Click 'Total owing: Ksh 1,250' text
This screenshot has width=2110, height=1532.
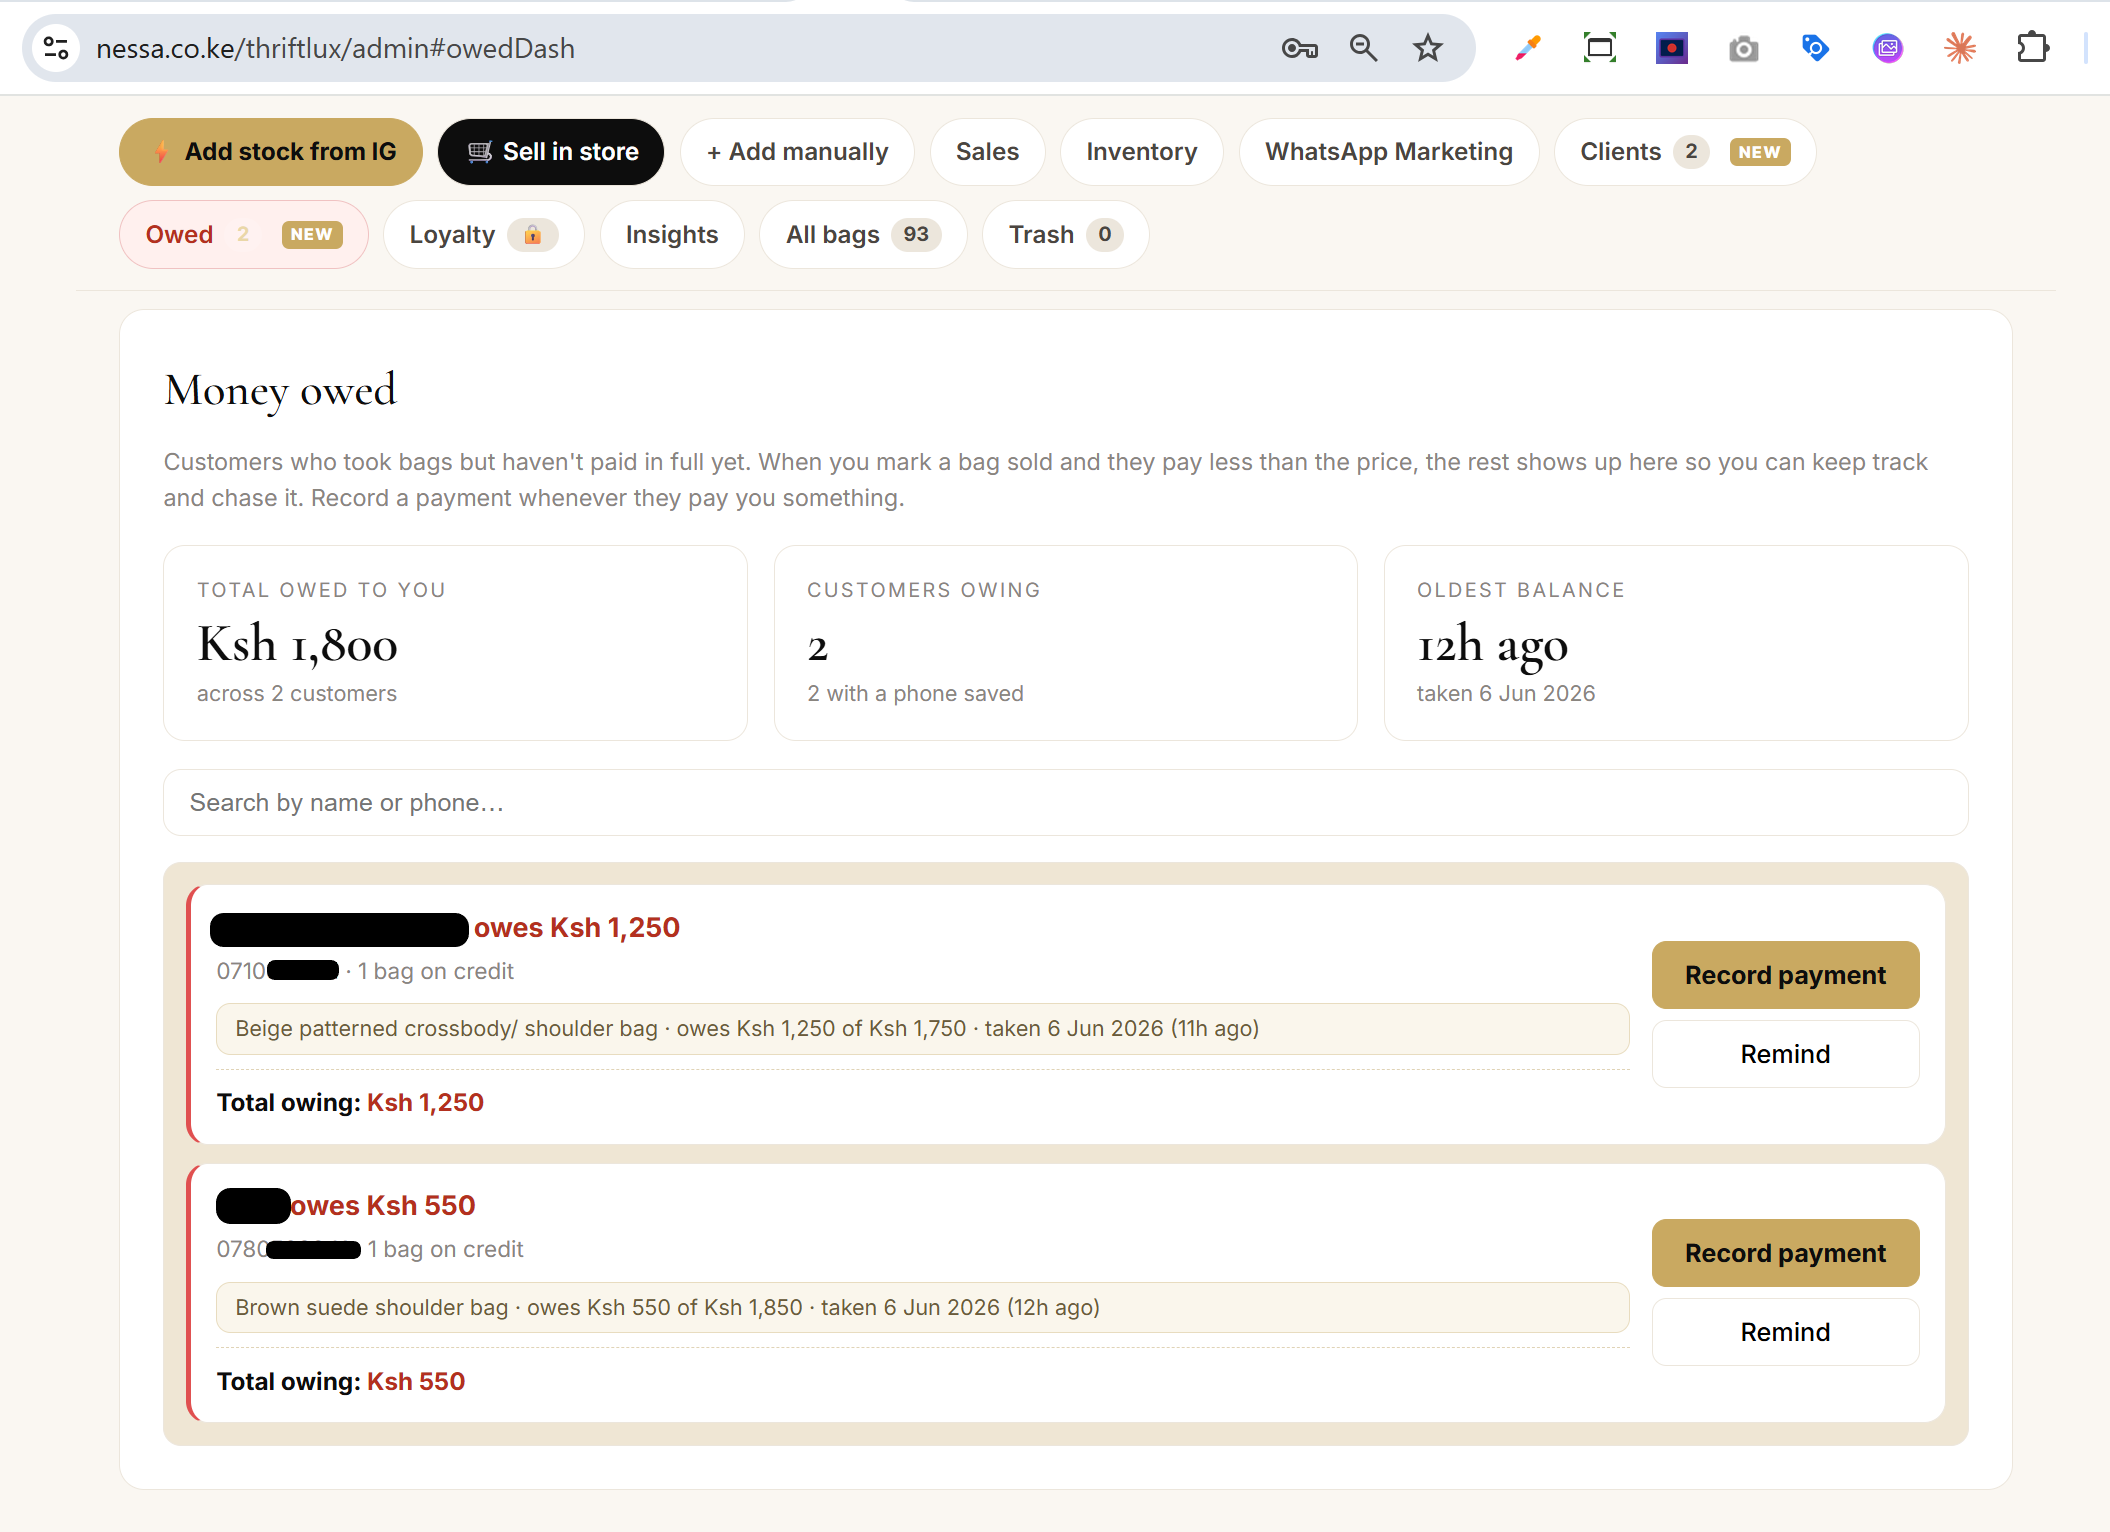(350, 1103)
